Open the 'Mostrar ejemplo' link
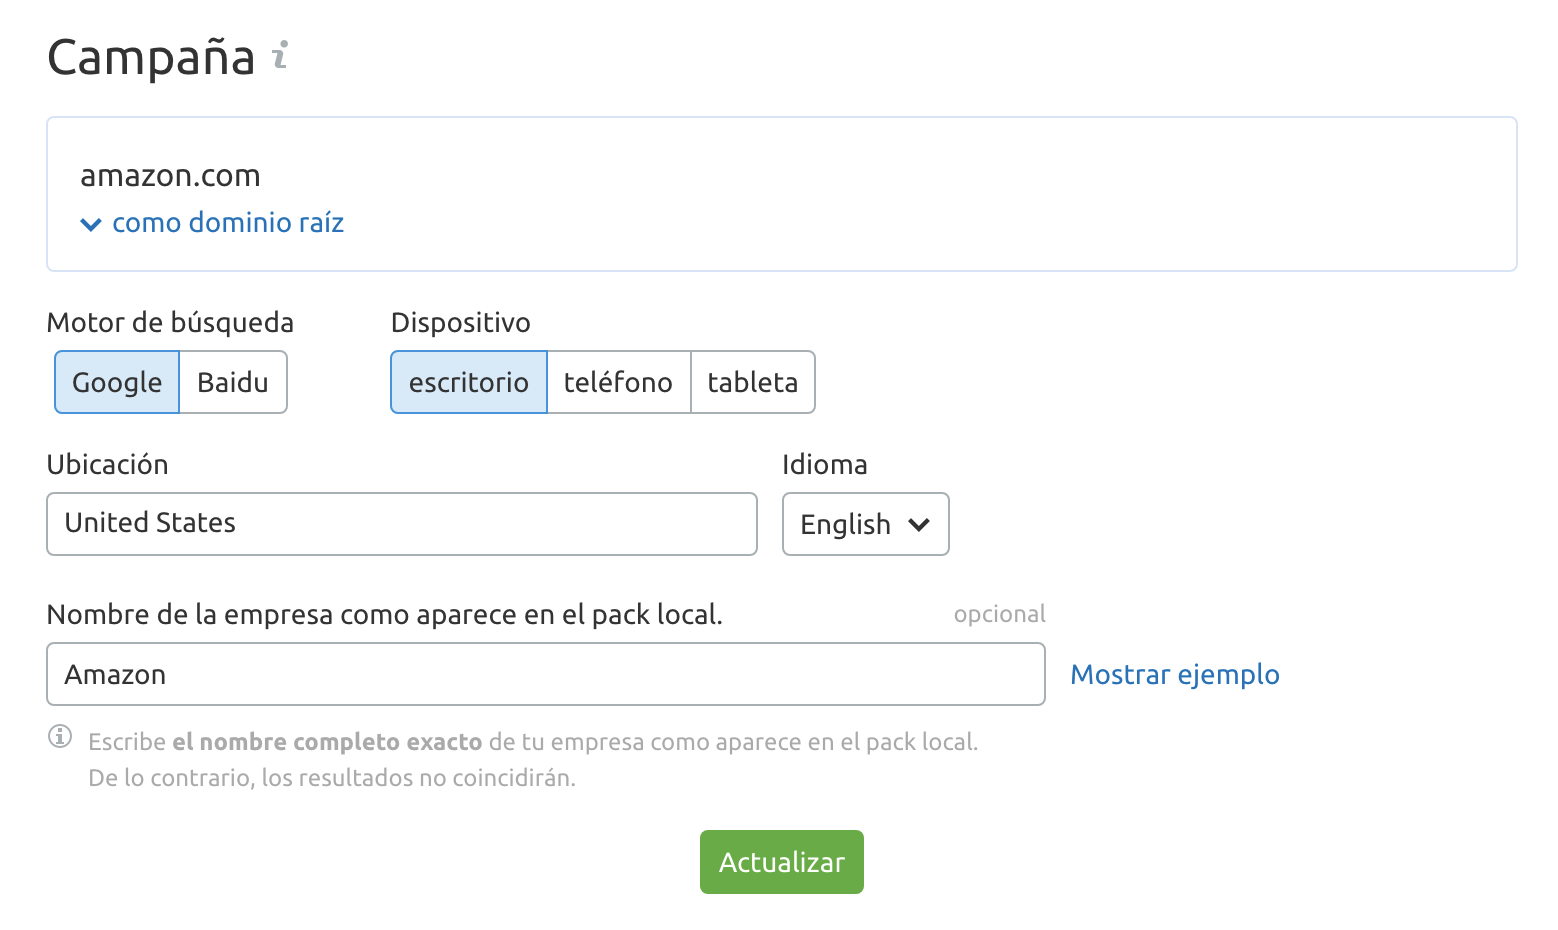This screenshot has height=930, width=1558. (x=1174, y=675)
